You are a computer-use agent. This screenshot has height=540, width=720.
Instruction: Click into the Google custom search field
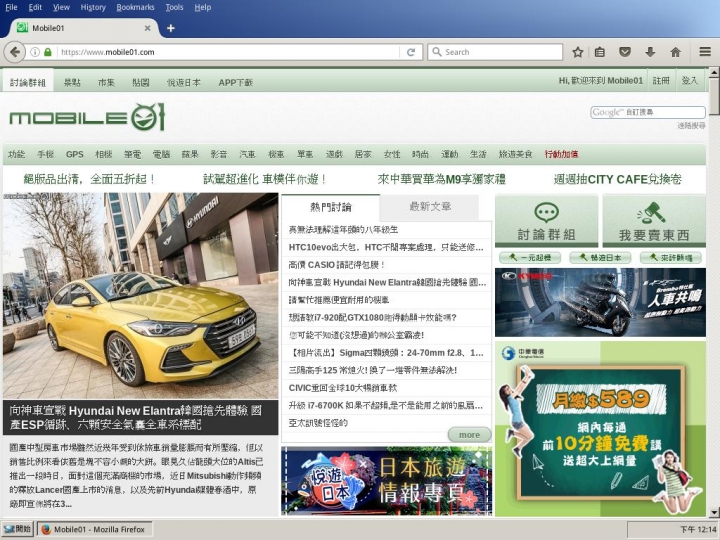click(x=648, y=112)
